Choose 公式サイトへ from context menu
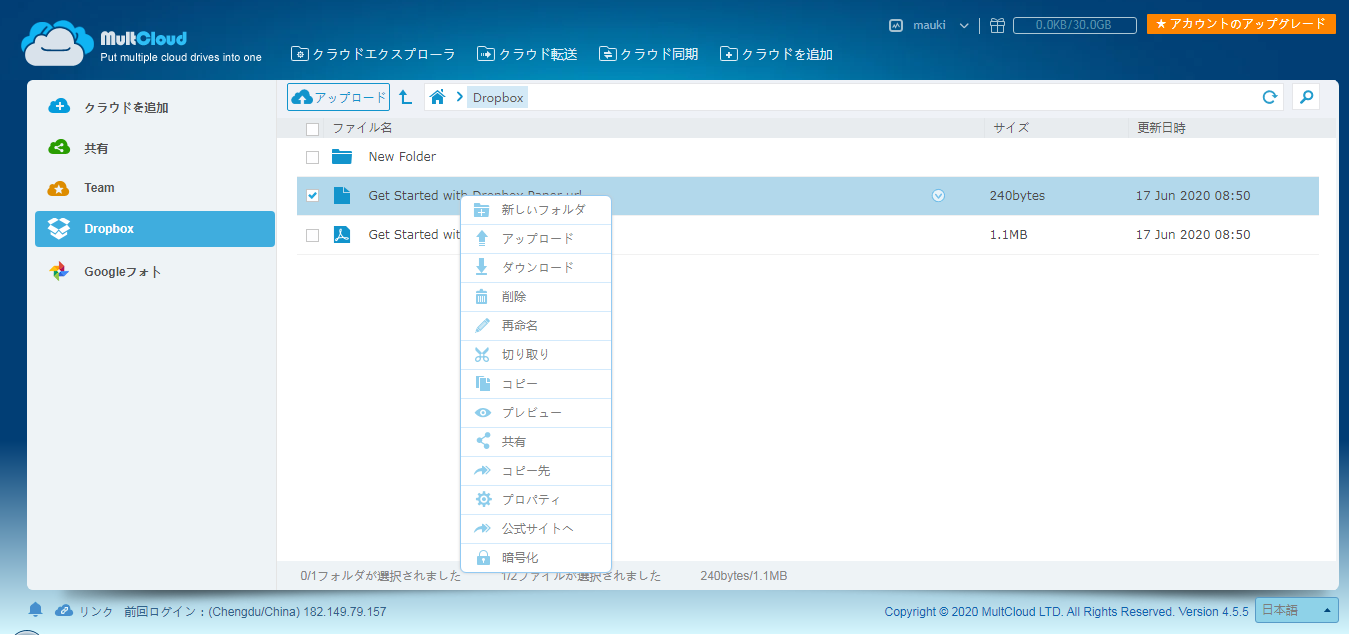 tap(536, 529)
